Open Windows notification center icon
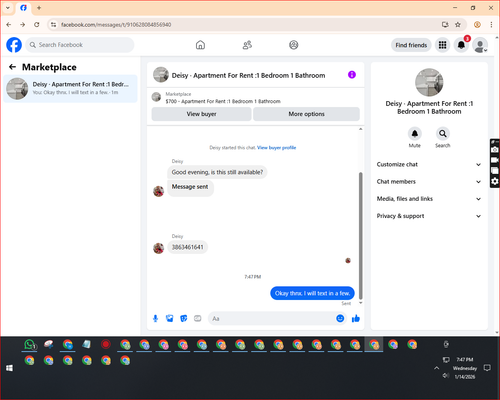 pyautogui.click(x=487, y=368)
